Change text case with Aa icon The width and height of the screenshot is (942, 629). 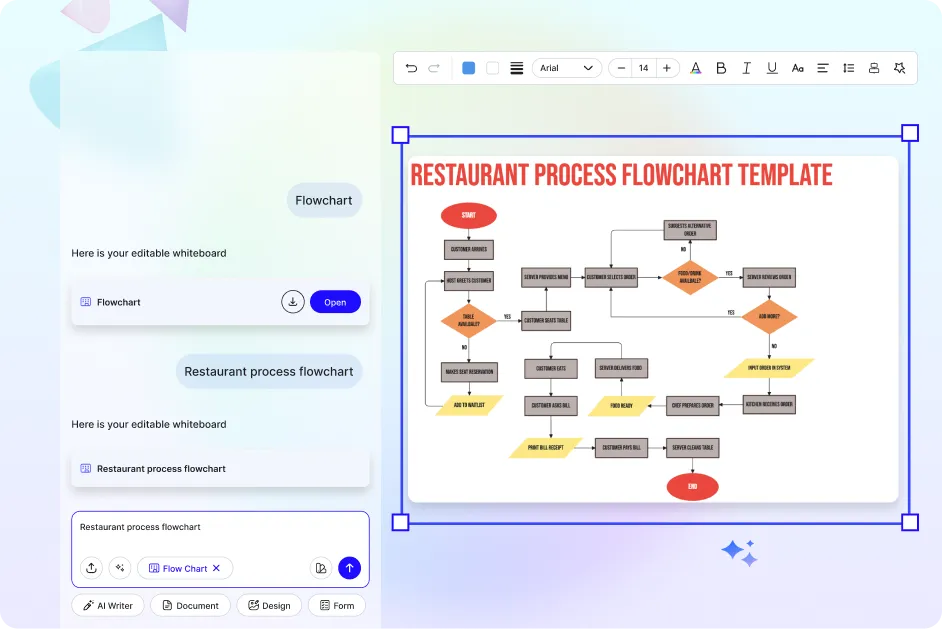pos(797,68)
